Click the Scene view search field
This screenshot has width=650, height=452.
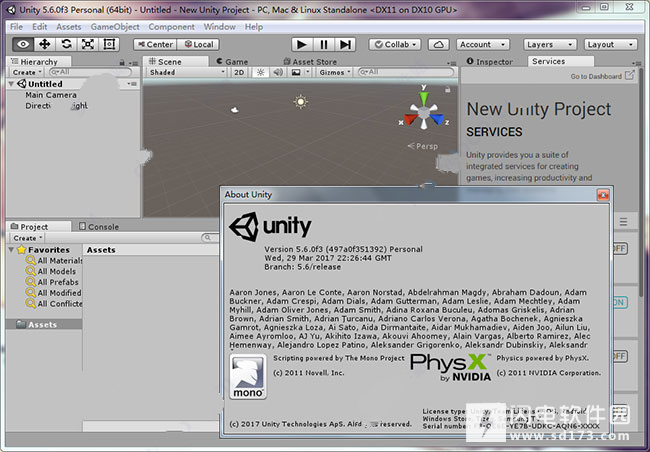coord(406,72)
